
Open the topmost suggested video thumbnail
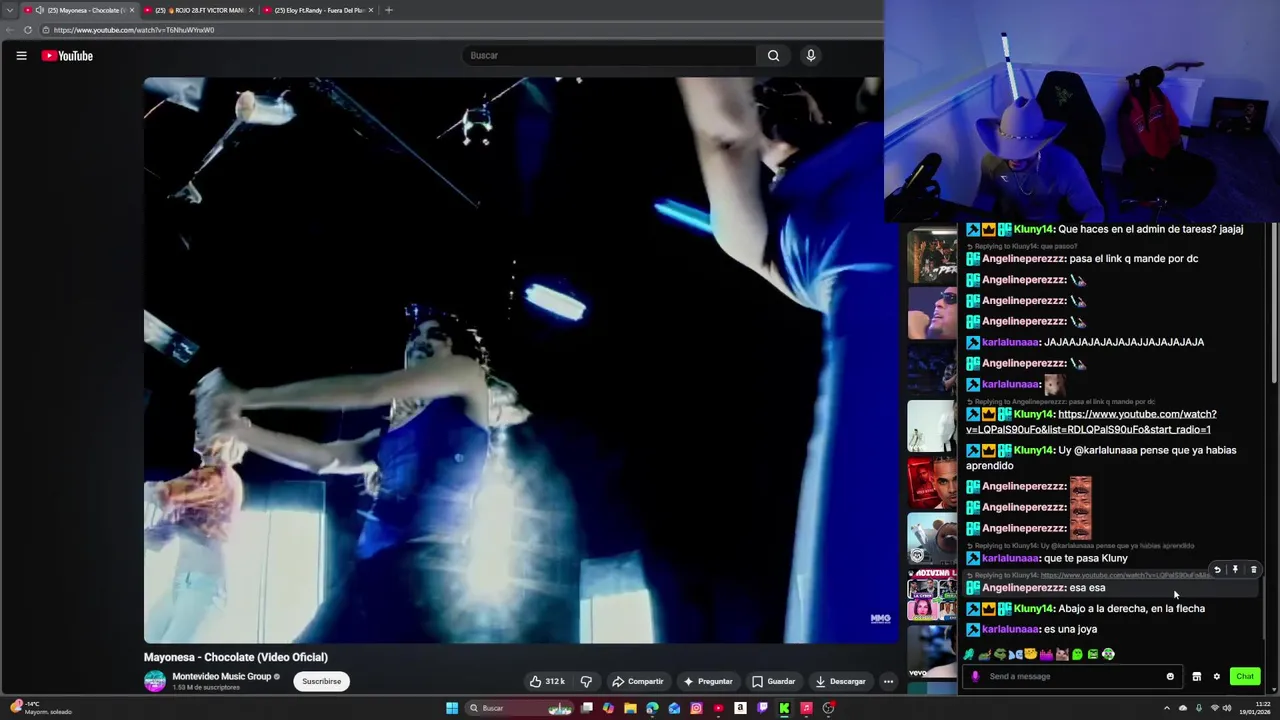point(932,256)
